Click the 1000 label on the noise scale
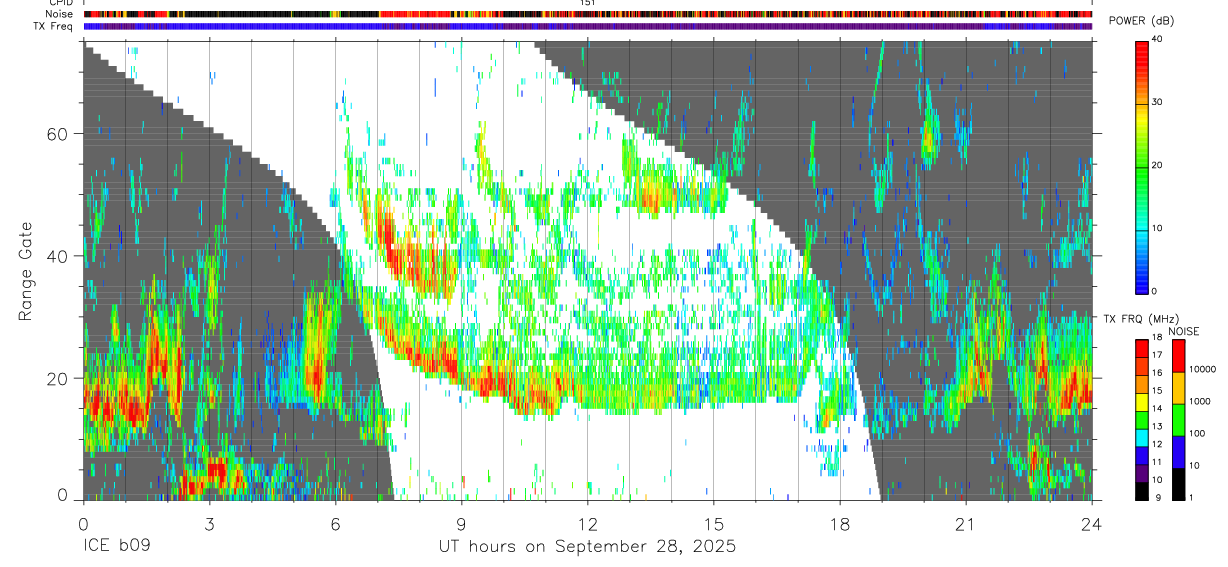This screenshot has width=1228, height=567. click(x=1201, y=401)
